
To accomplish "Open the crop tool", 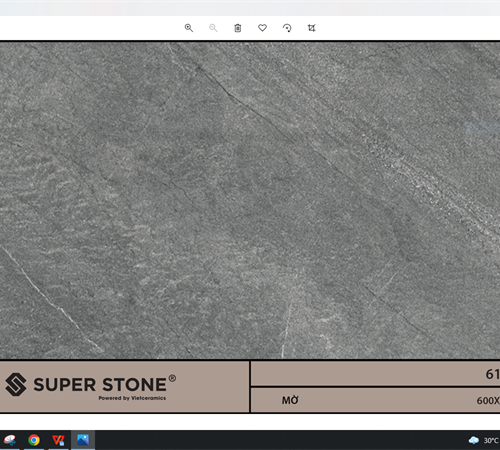I will pyautogui.click(x=311, y=28).
